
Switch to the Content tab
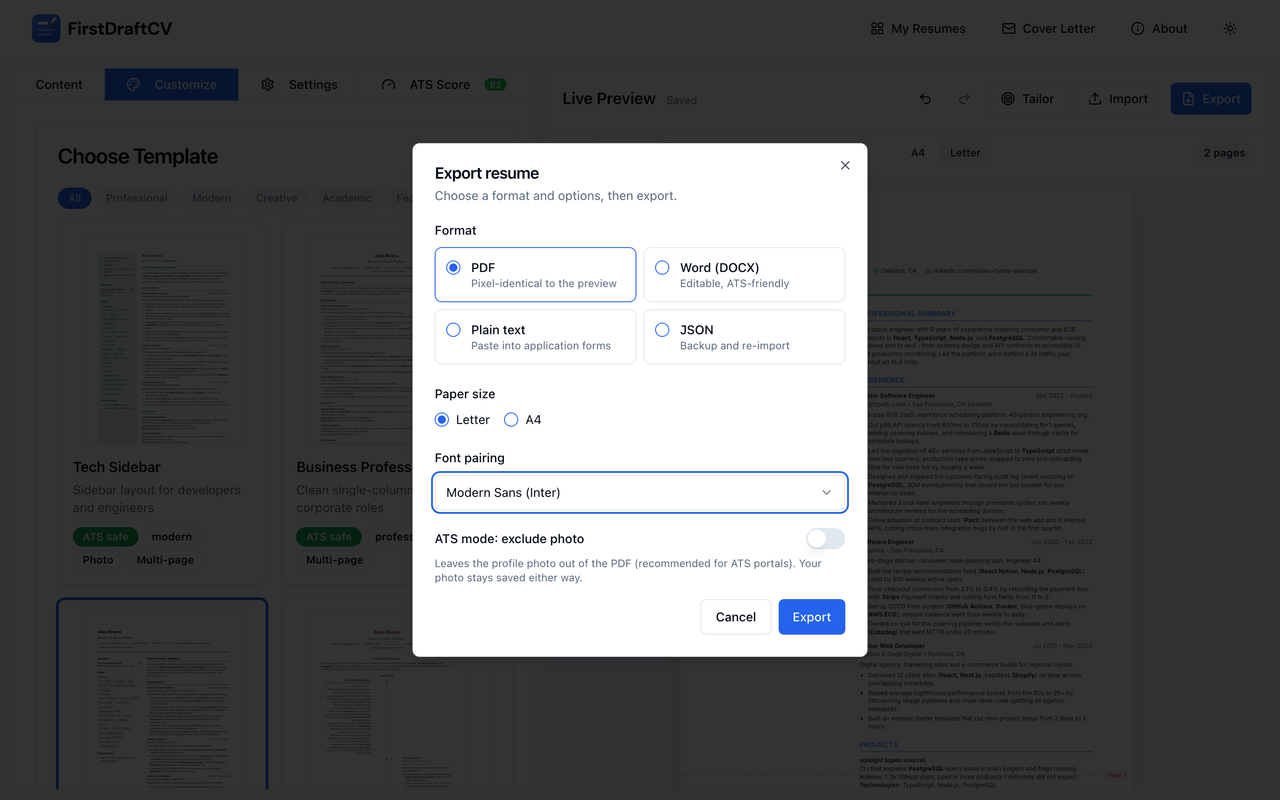click(x=59, y=85)
